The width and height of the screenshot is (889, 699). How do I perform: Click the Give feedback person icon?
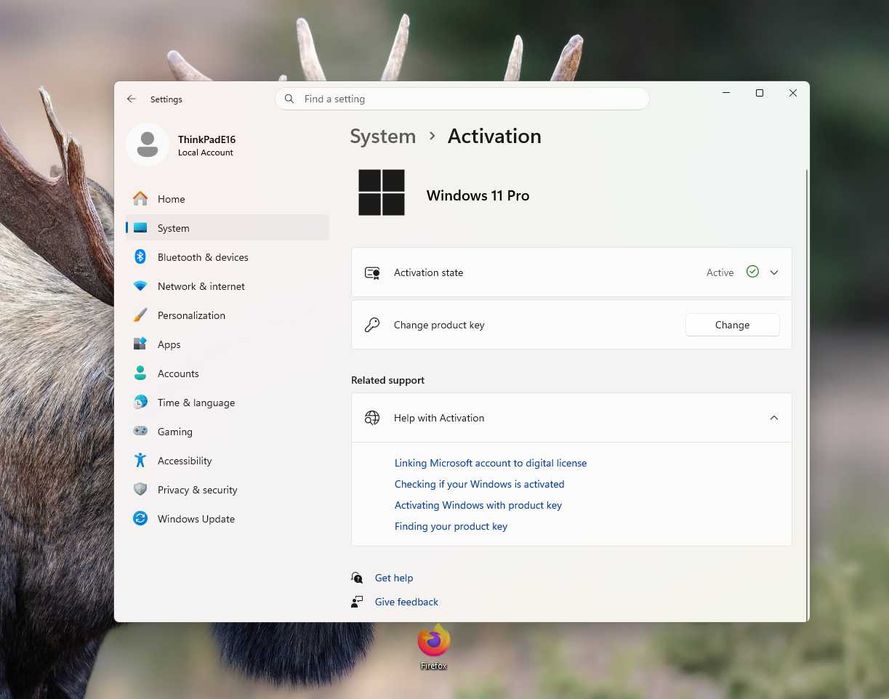[357, 601]
